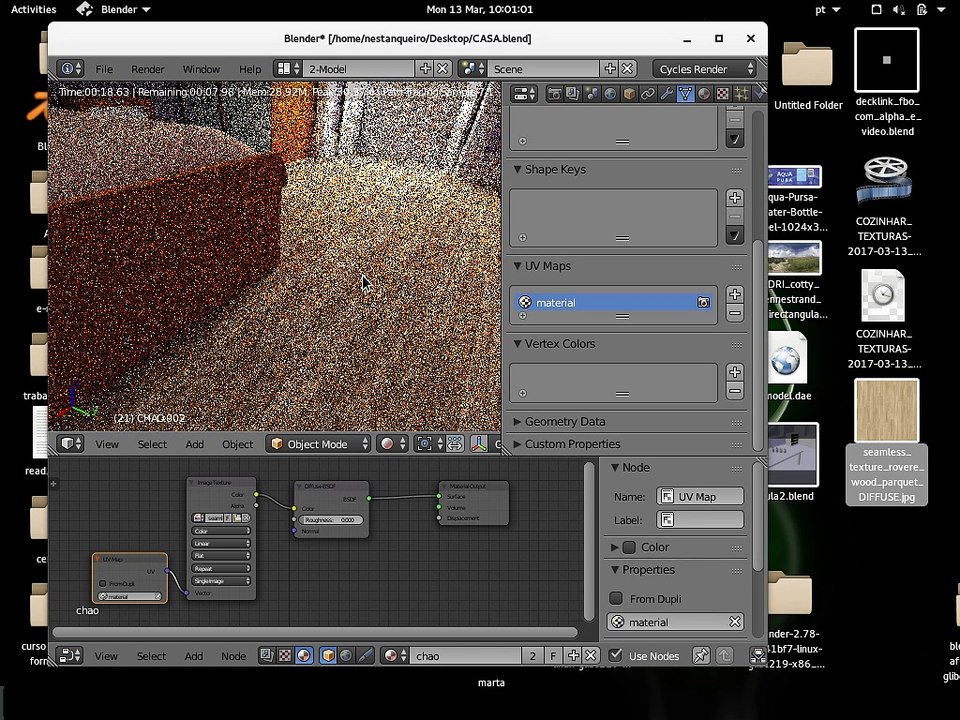This screenshot has height=720, width=960.
Task: Delete the 2-Model screen layout
Action: [443, 69]
